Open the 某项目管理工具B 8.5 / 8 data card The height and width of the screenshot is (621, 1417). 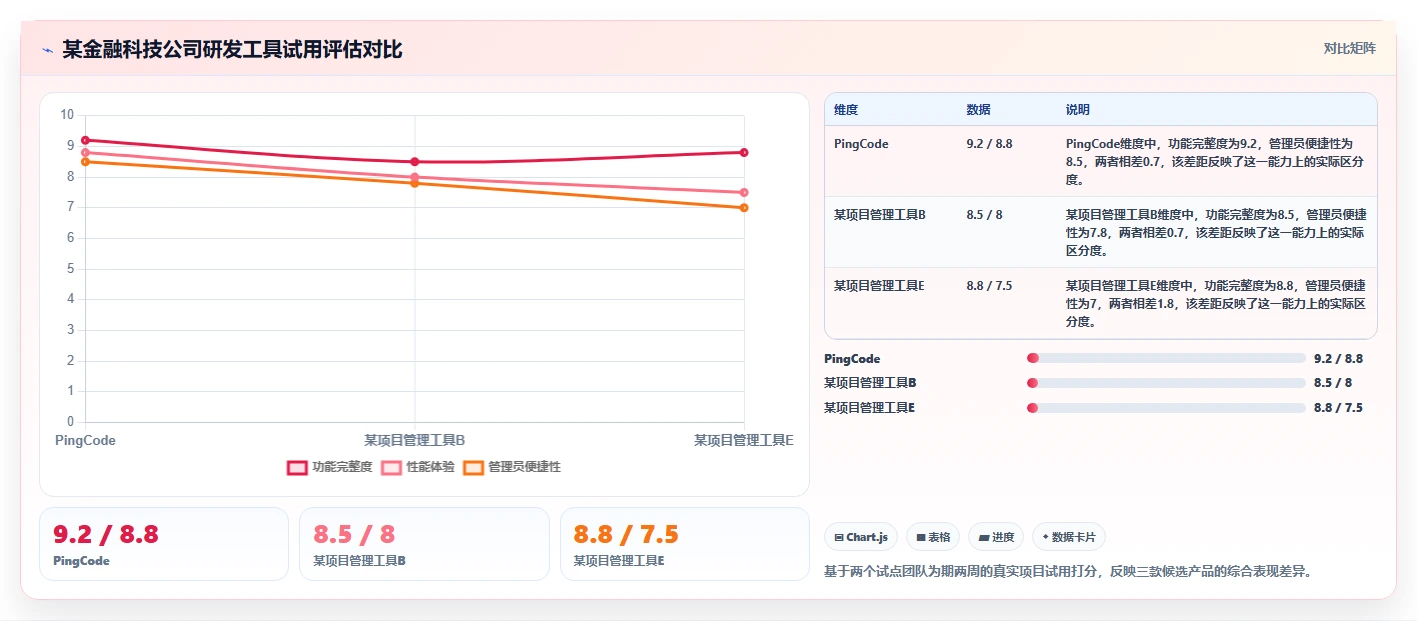tap(424, 544)
